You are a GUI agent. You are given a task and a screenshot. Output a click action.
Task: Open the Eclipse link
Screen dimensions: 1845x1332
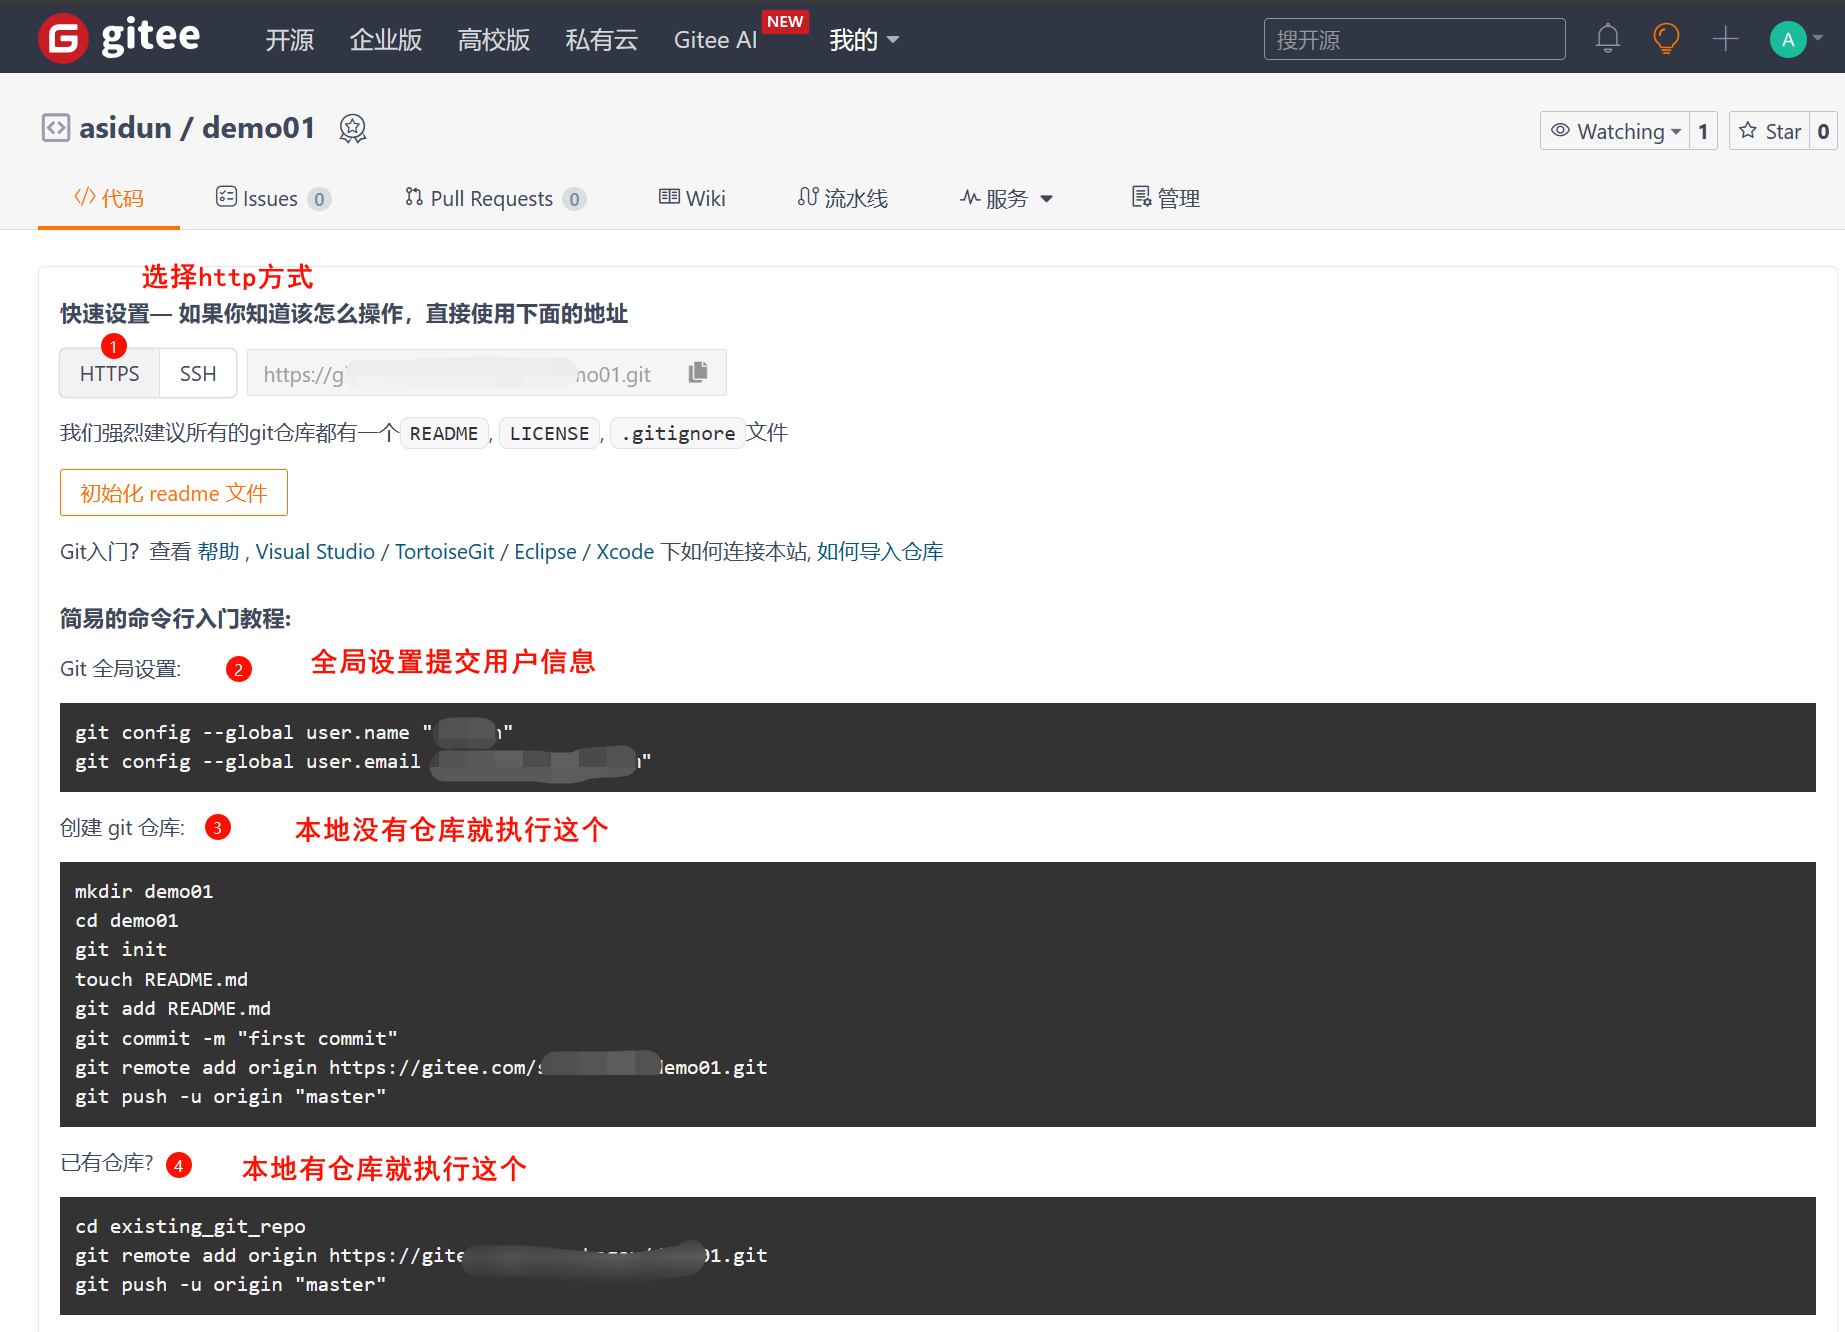(545, 552)
